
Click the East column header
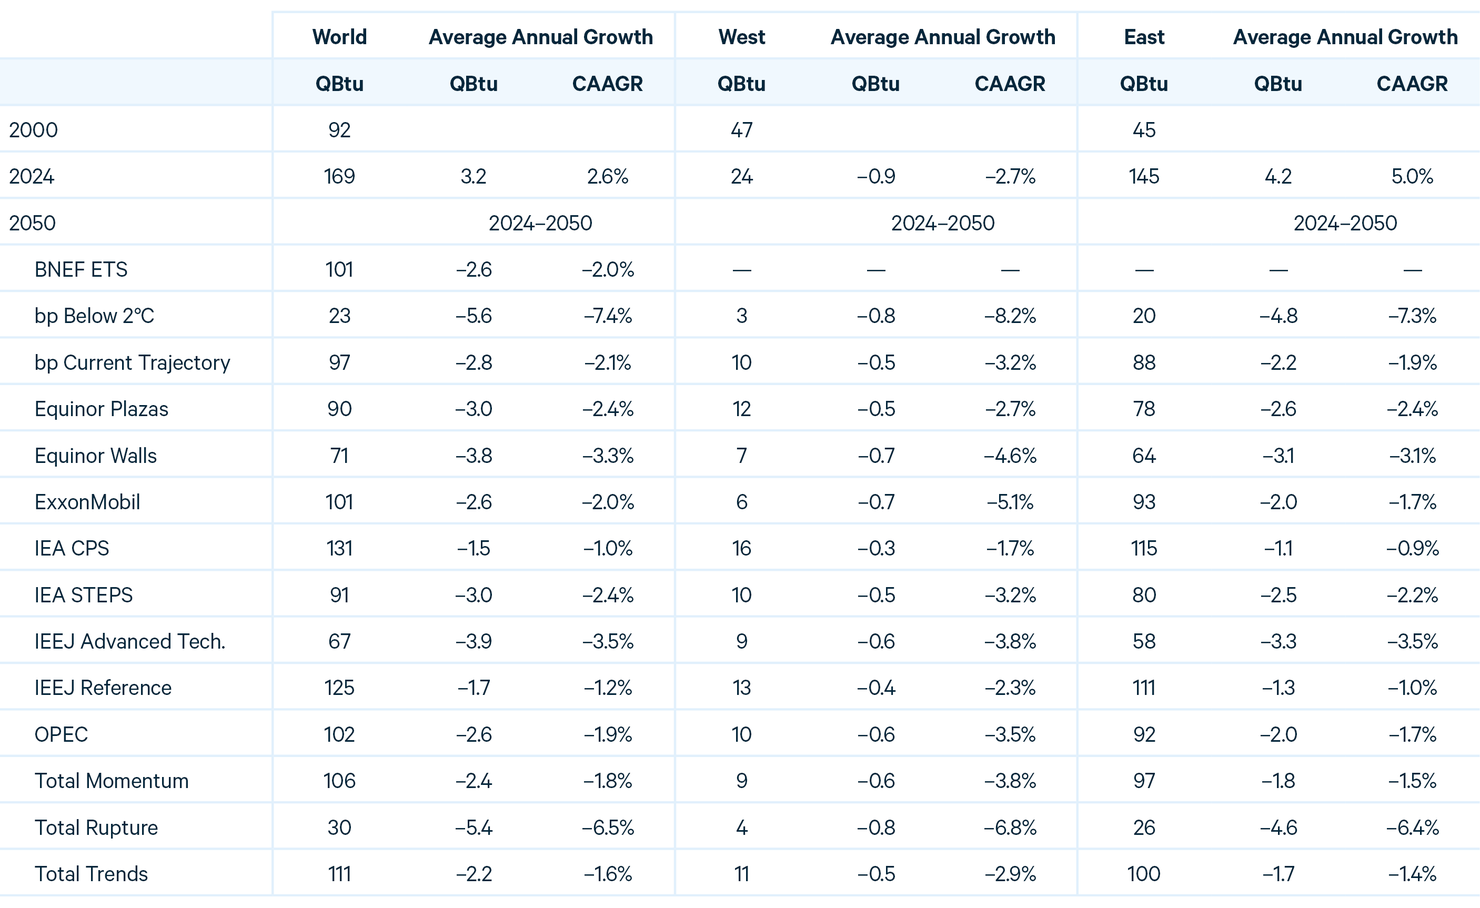coord(1144,37)
